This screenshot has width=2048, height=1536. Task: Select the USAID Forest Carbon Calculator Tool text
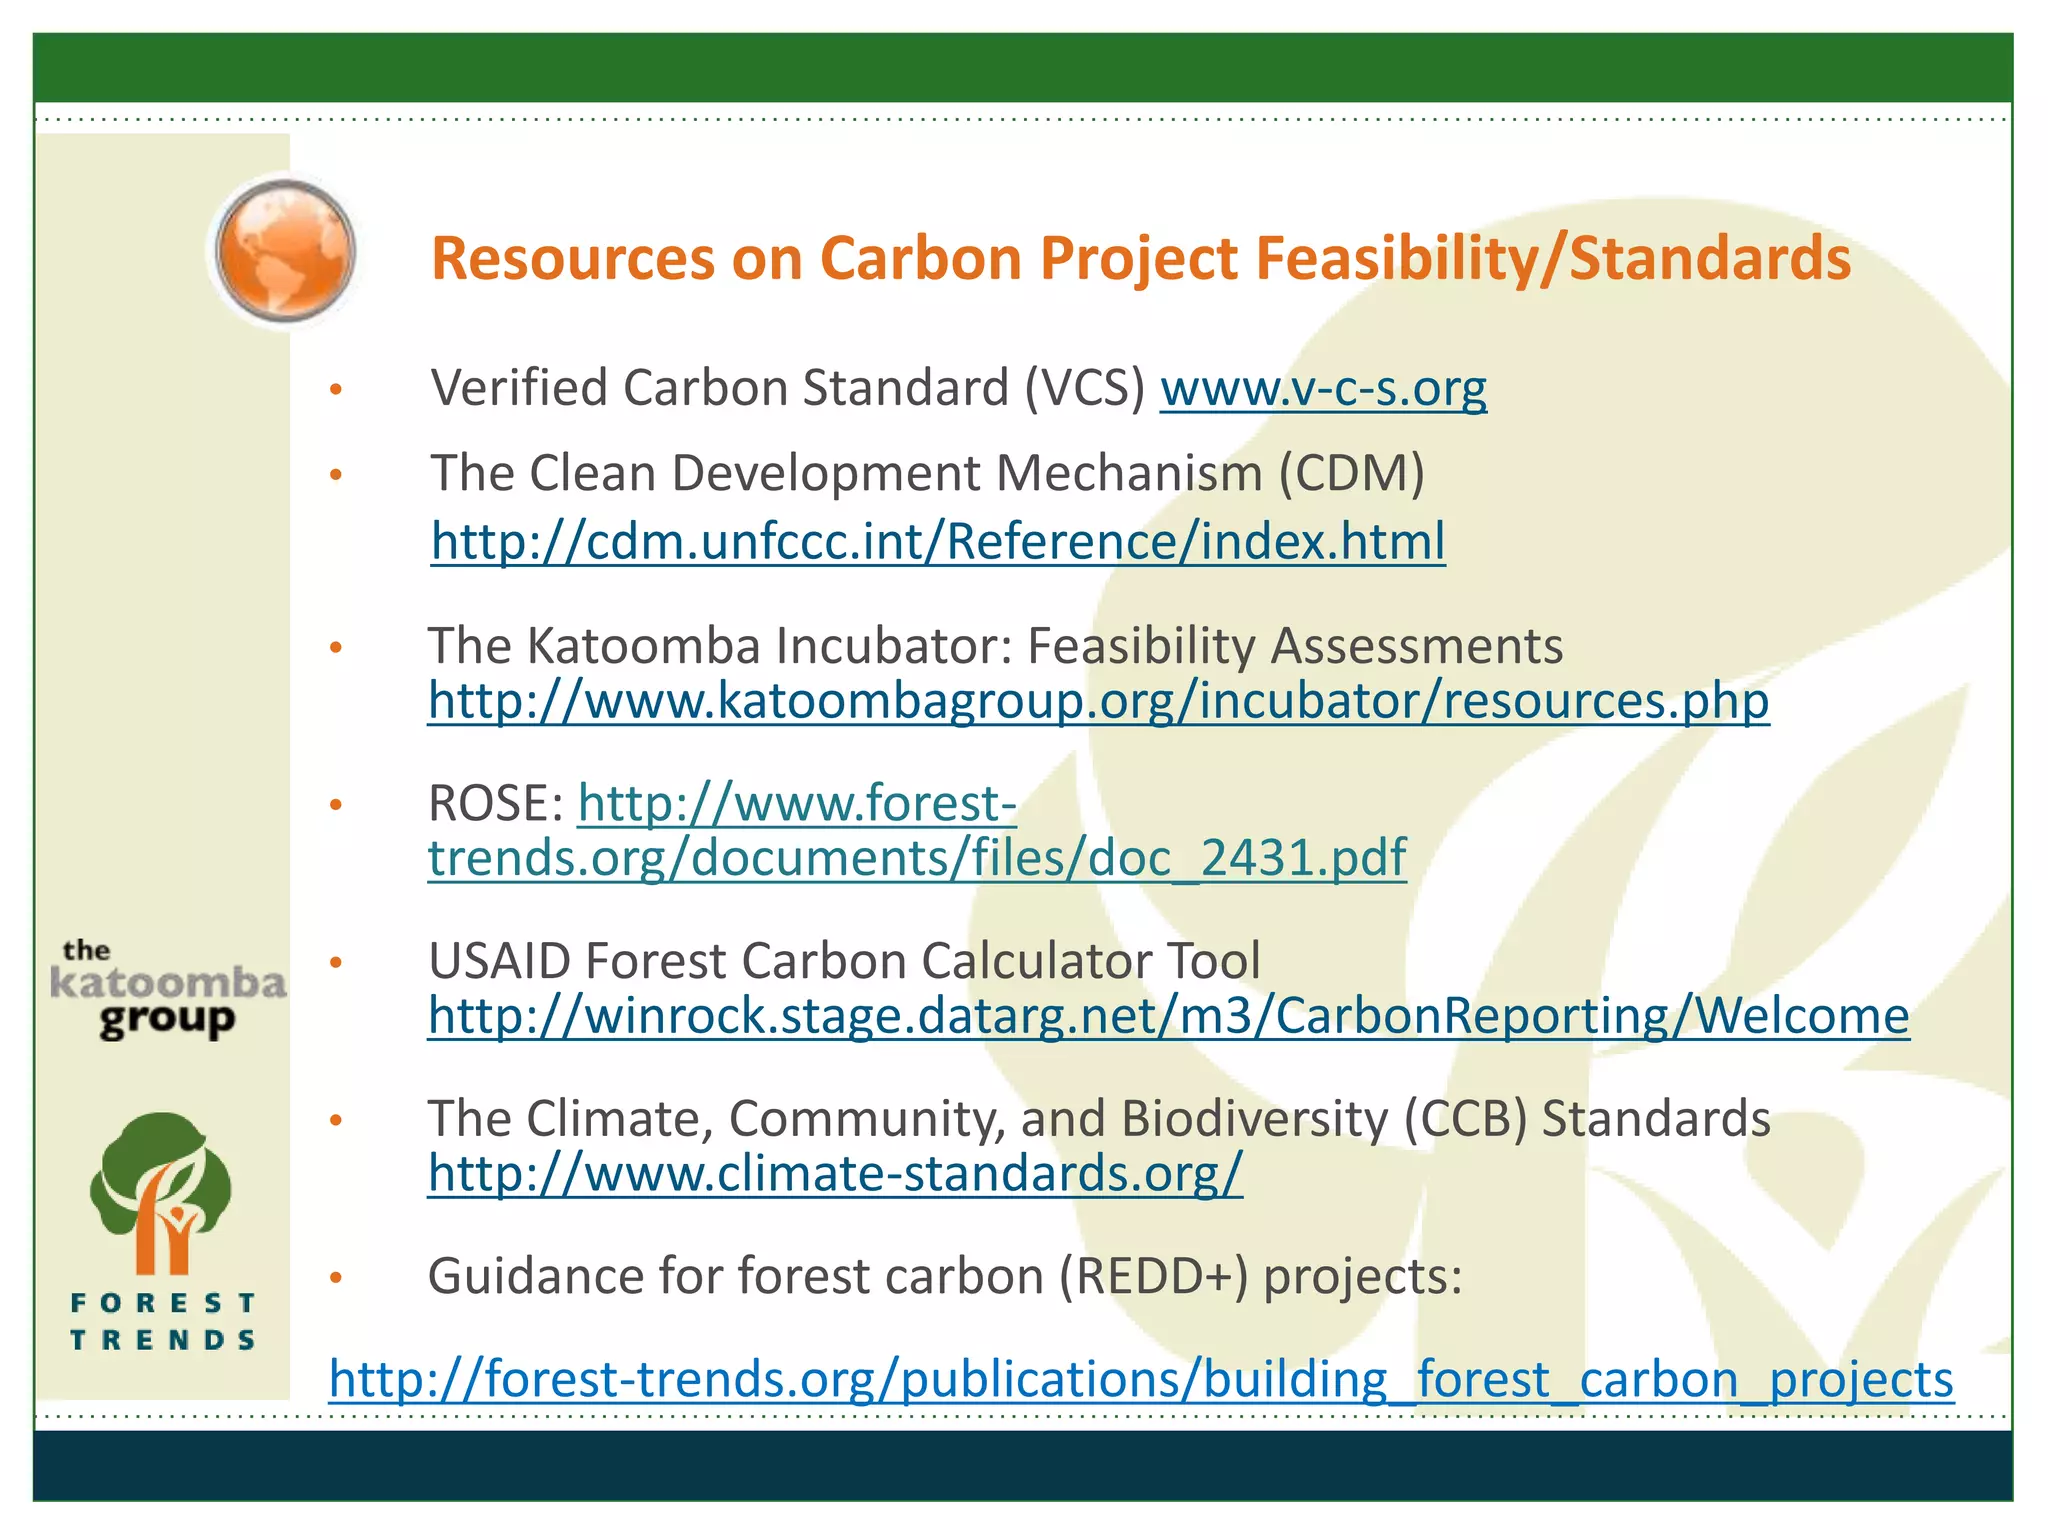tap(844, 961)
